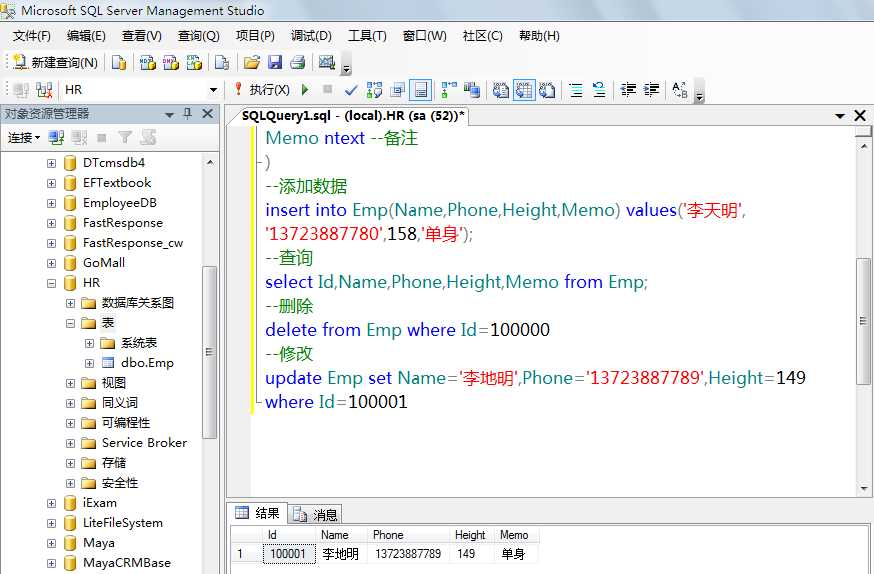The width and height of the screenshot is (874, 574).
Task: Comment out the selected lines
Action: click(x=576, y=90)
